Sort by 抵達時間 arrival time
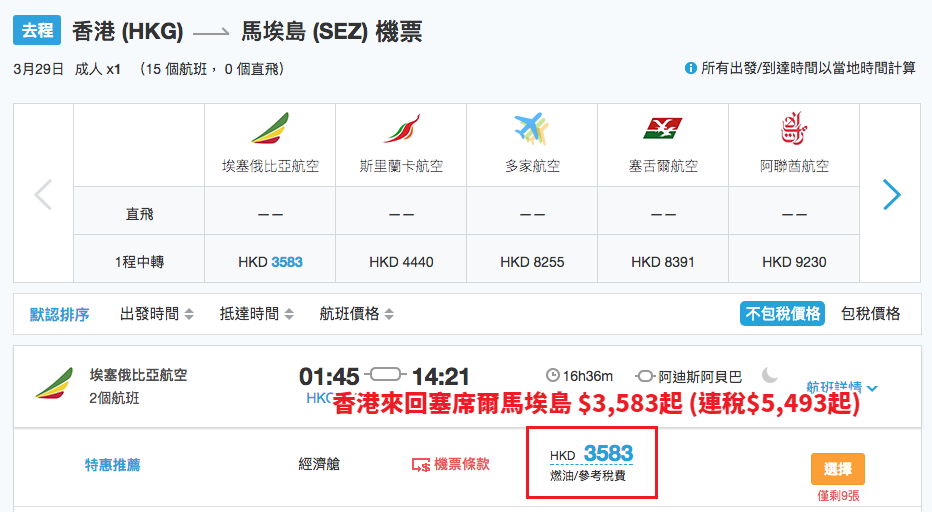Viewport: 932px width, 512px height. (x=257, y=314)
